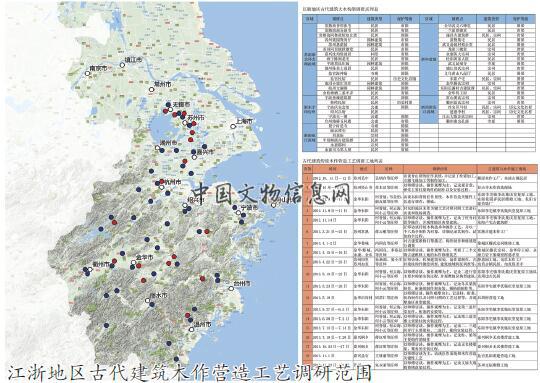Select the 镇江市 city marker circle
The height and width of the screenshot is (383, 540).
pyautogui.click(x=122, y=65)
